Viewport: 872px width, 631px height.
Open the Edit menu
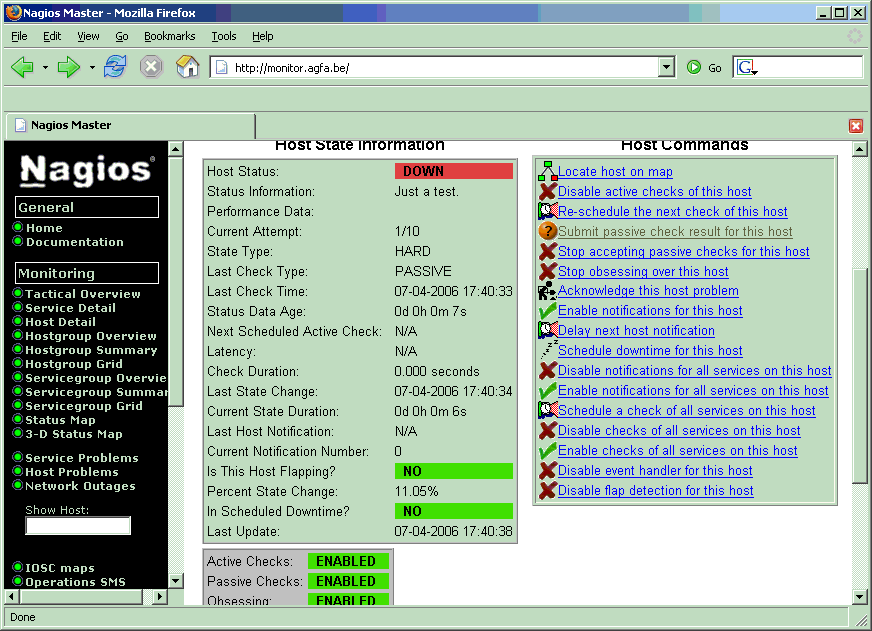(x=52, y=36)
